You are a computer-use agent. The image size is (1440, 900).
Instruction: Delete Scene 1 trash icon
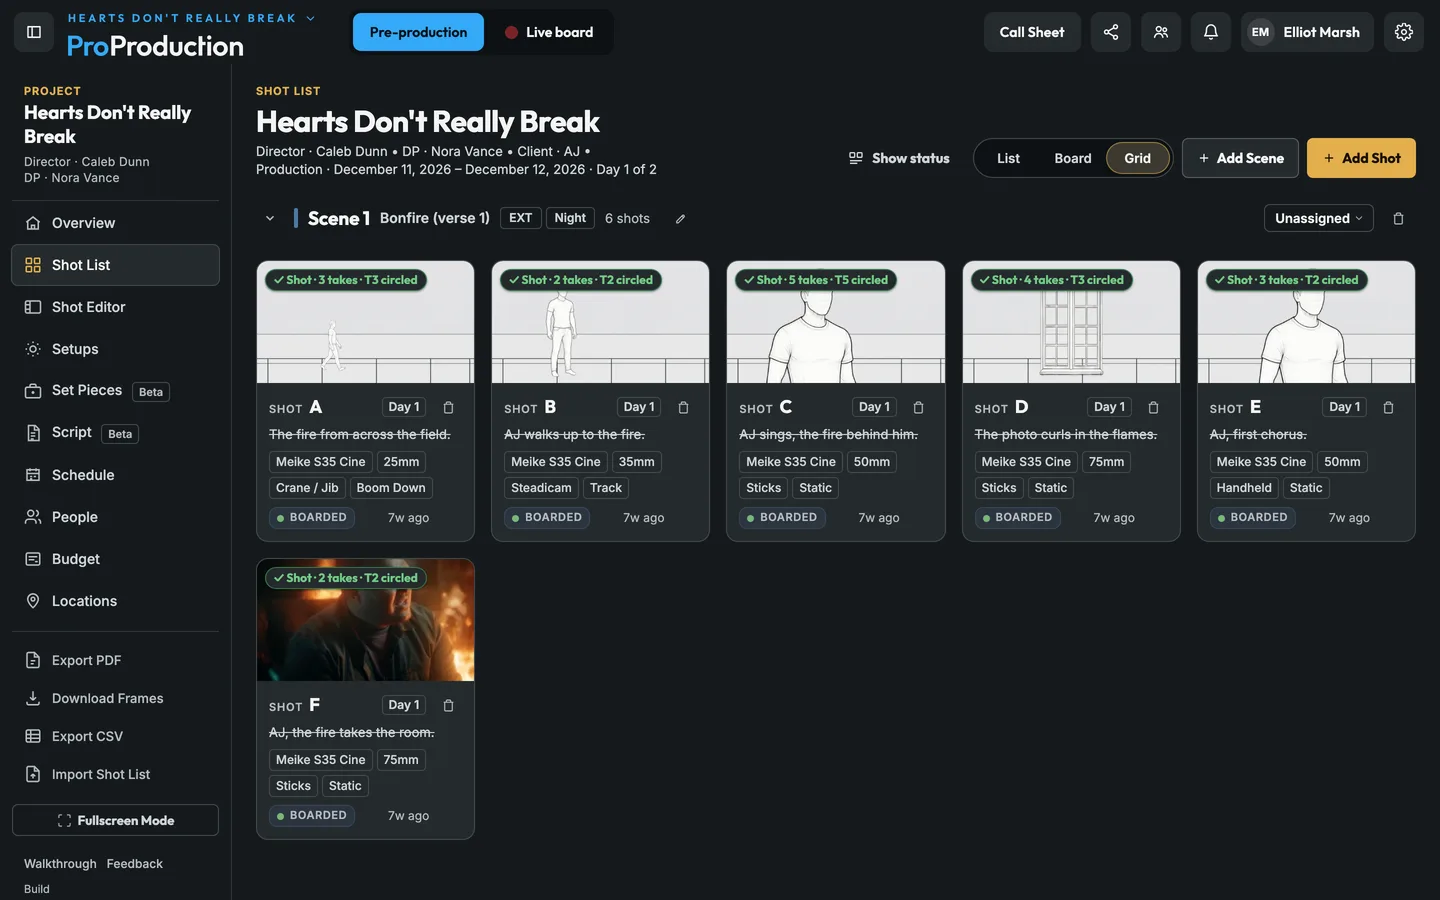[x=1398, y=219]
